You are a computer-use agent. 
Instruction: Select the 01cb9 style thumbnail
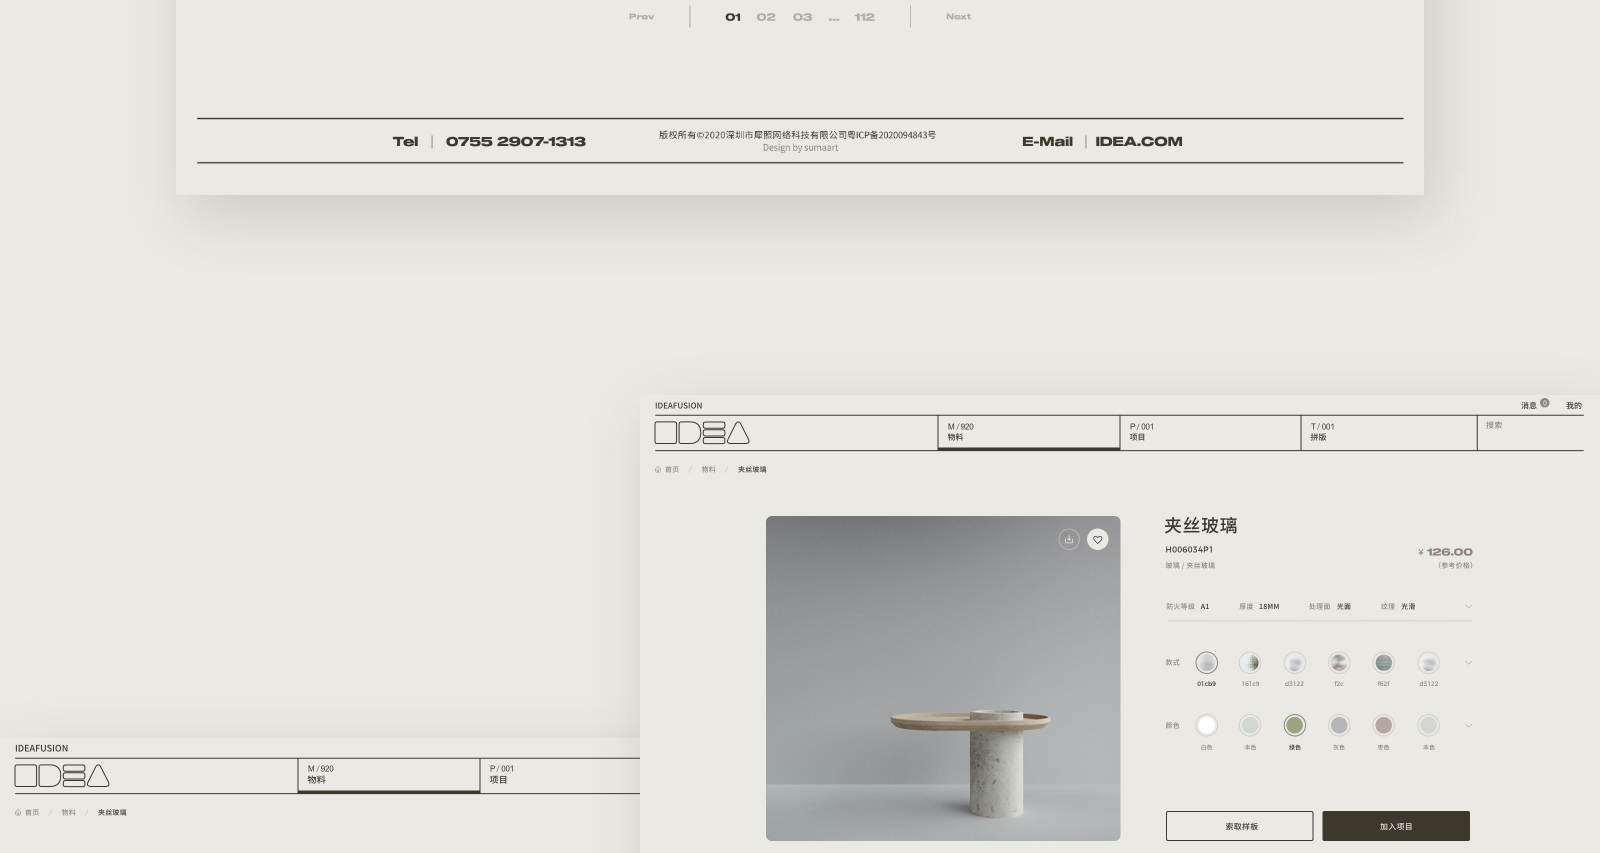(x=1206, y=663)
